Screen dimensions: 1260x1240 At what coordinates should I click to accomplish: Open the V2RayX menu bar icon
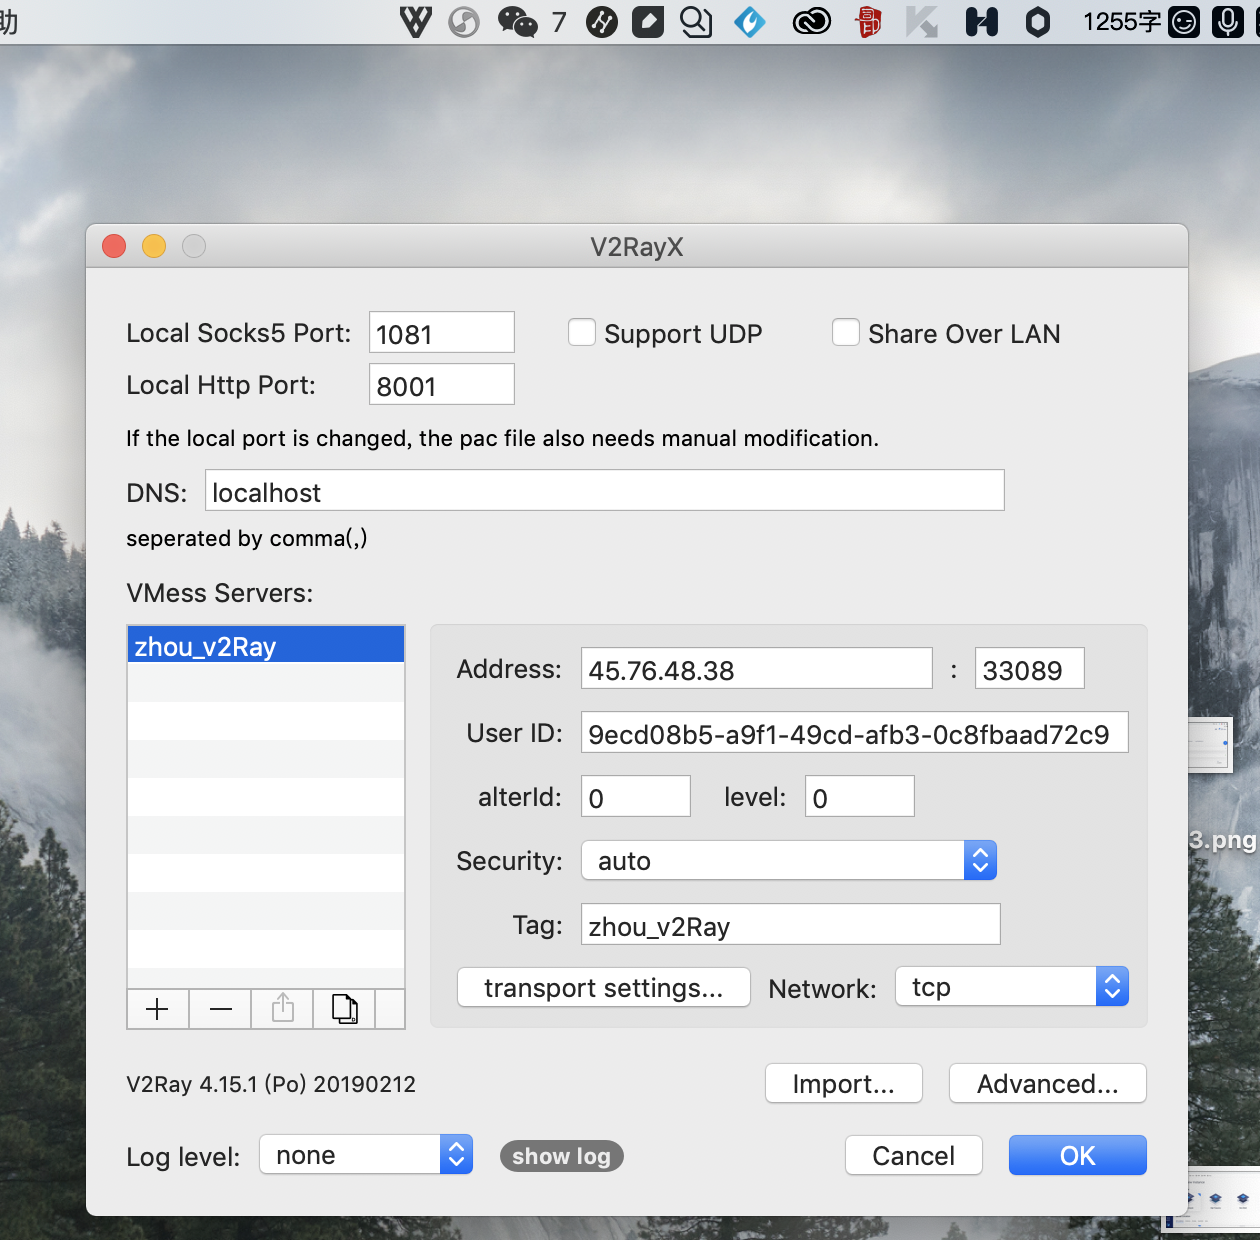[x=415, y=21]
